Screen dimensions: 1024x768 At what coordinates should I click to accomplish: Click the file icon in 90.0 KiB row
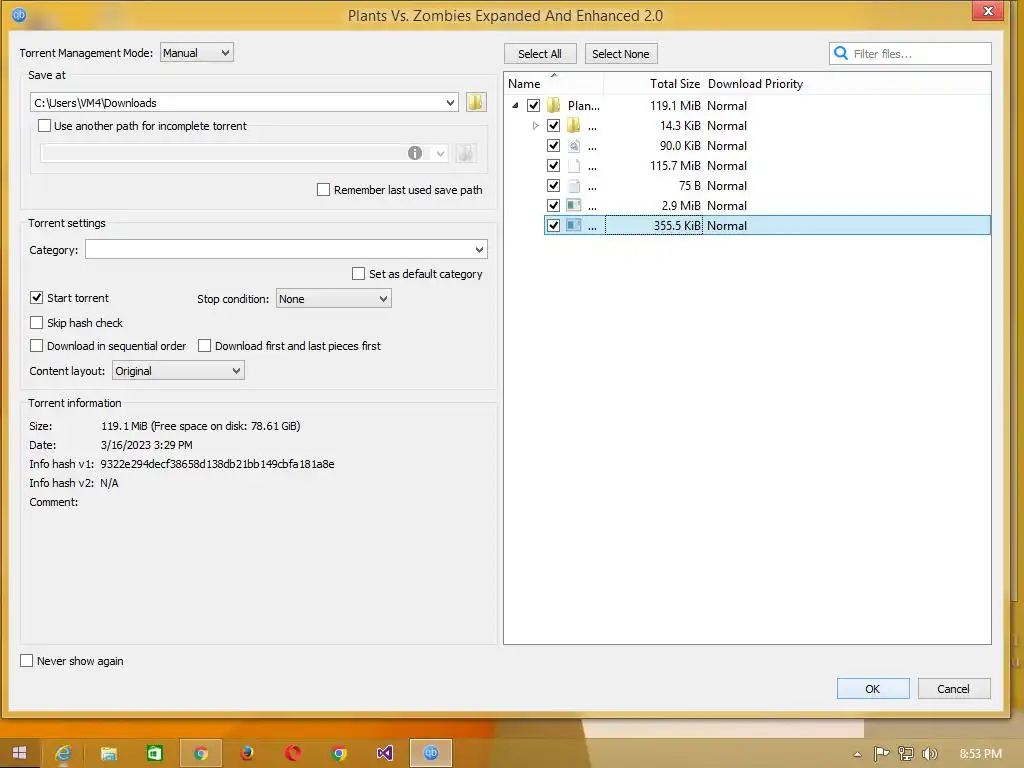(574, 146)
